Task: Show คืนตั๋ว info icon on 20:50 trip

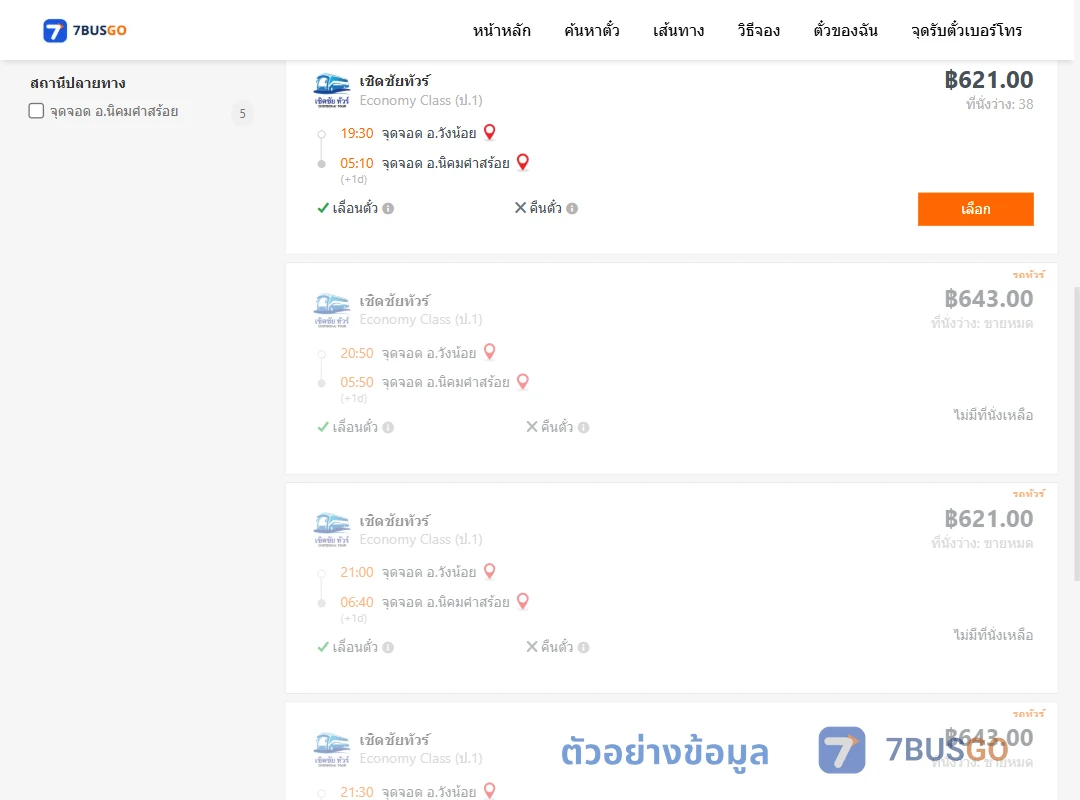Action: (583, 427)
